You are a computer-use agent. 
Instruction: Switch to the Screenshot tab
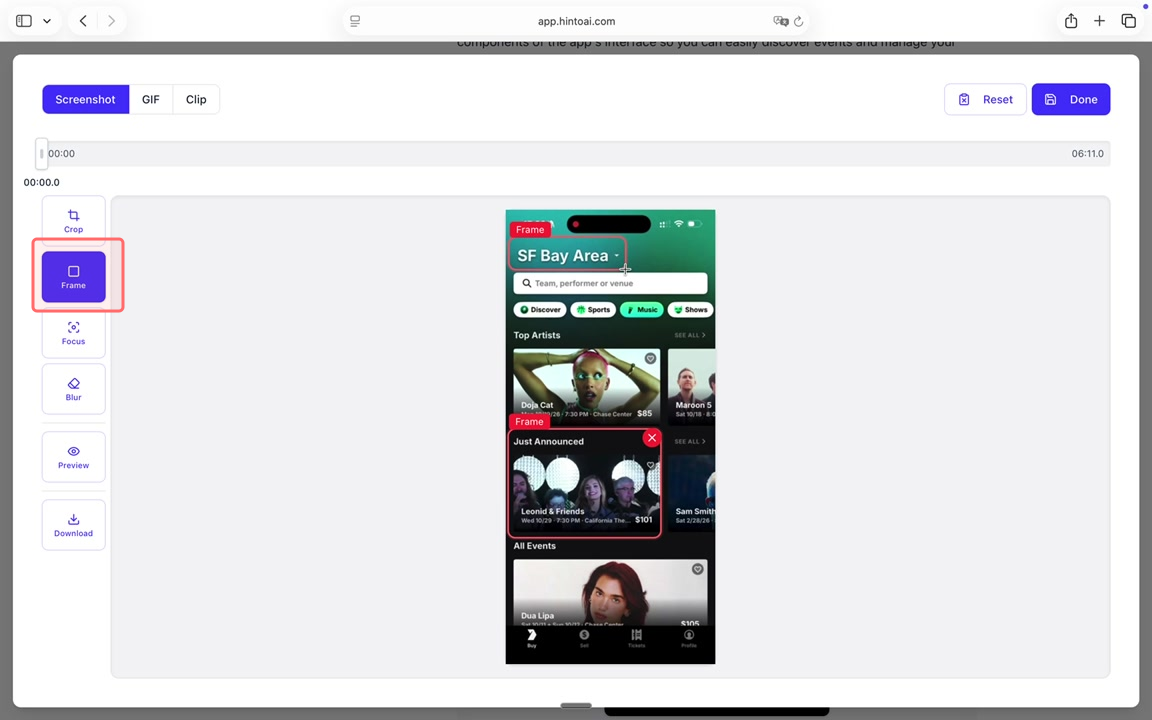tap(85, 99)
